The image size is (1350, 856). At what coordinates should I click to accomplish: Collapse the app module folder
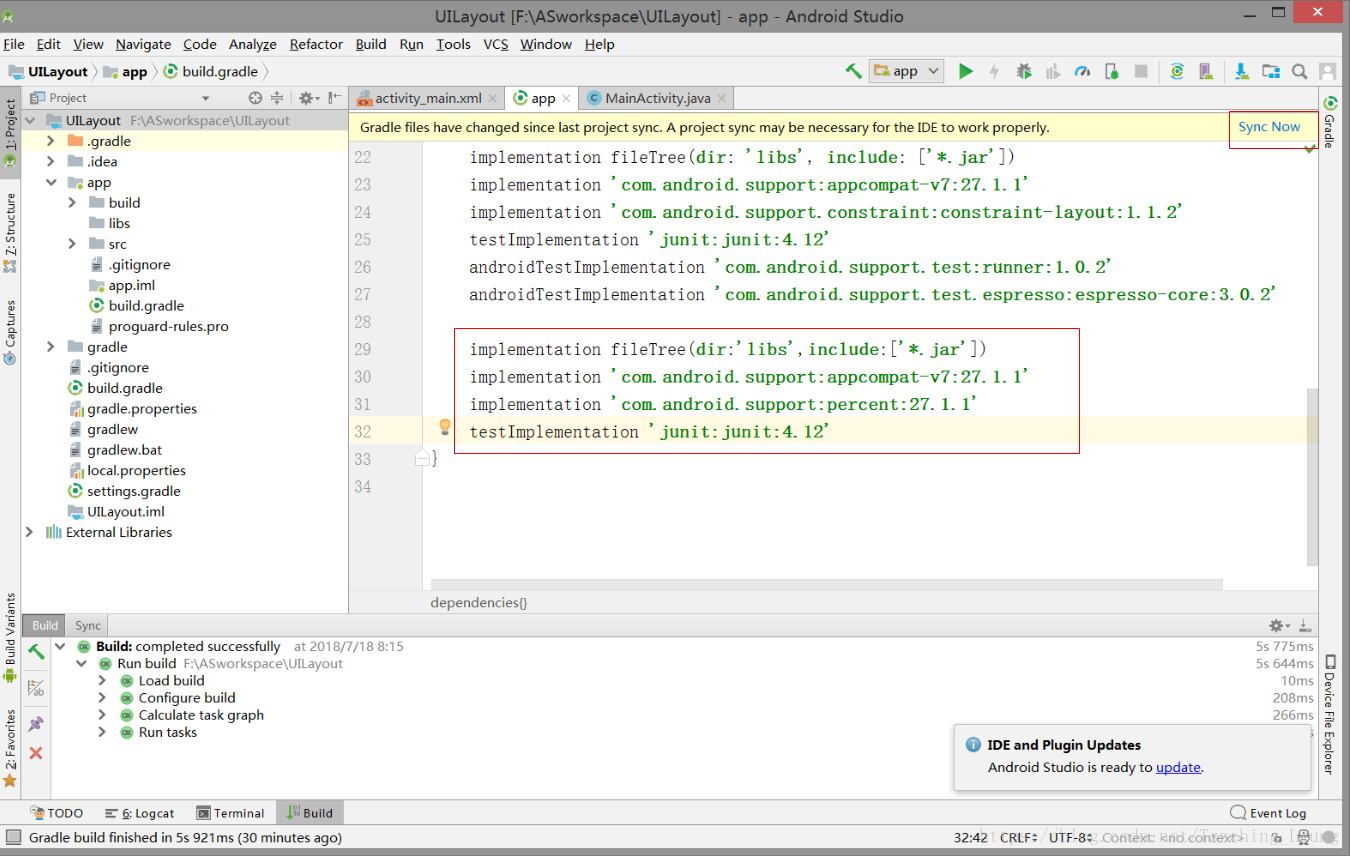click(50, 183)
